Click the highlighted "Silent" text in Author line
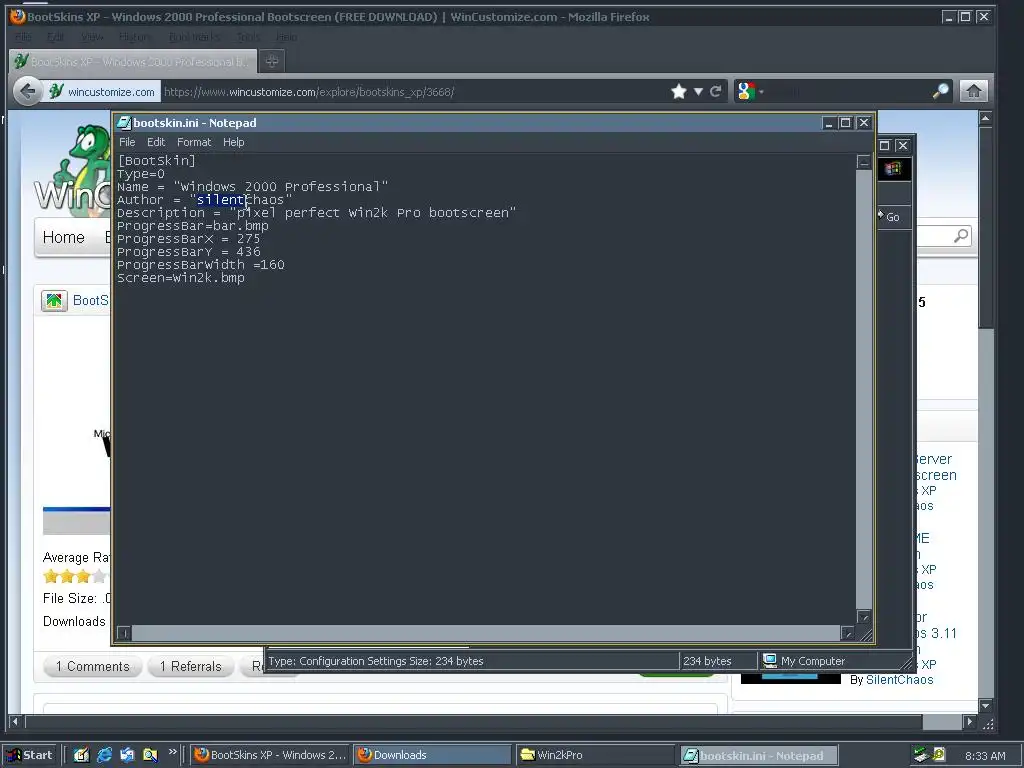Viewport: 1024px width, 768px height. tap(221, 200)
